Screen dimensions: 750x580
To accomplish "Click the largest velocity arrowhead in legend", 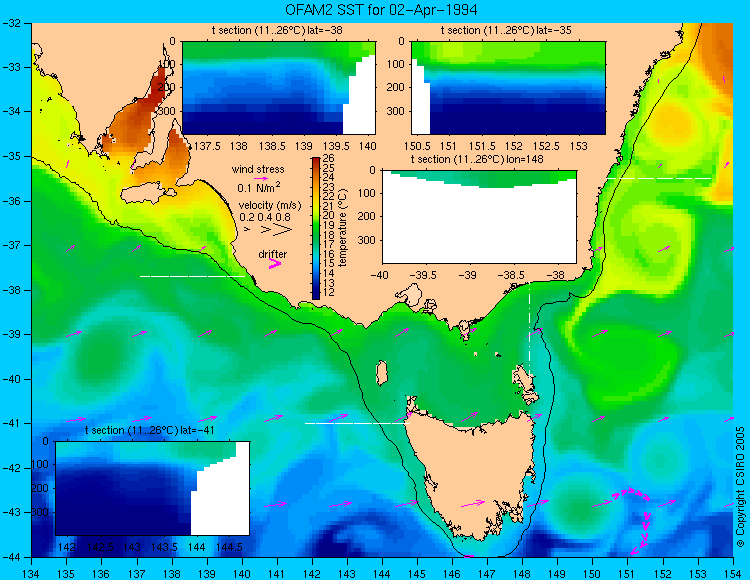I will pyautogui.click(x=283, y=230).
